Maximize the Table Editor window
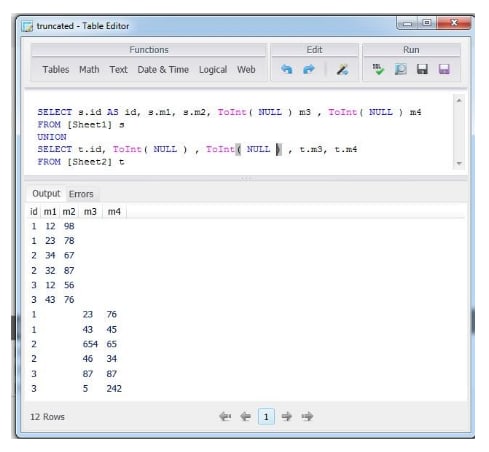489x452 pixels. [427, 23]
